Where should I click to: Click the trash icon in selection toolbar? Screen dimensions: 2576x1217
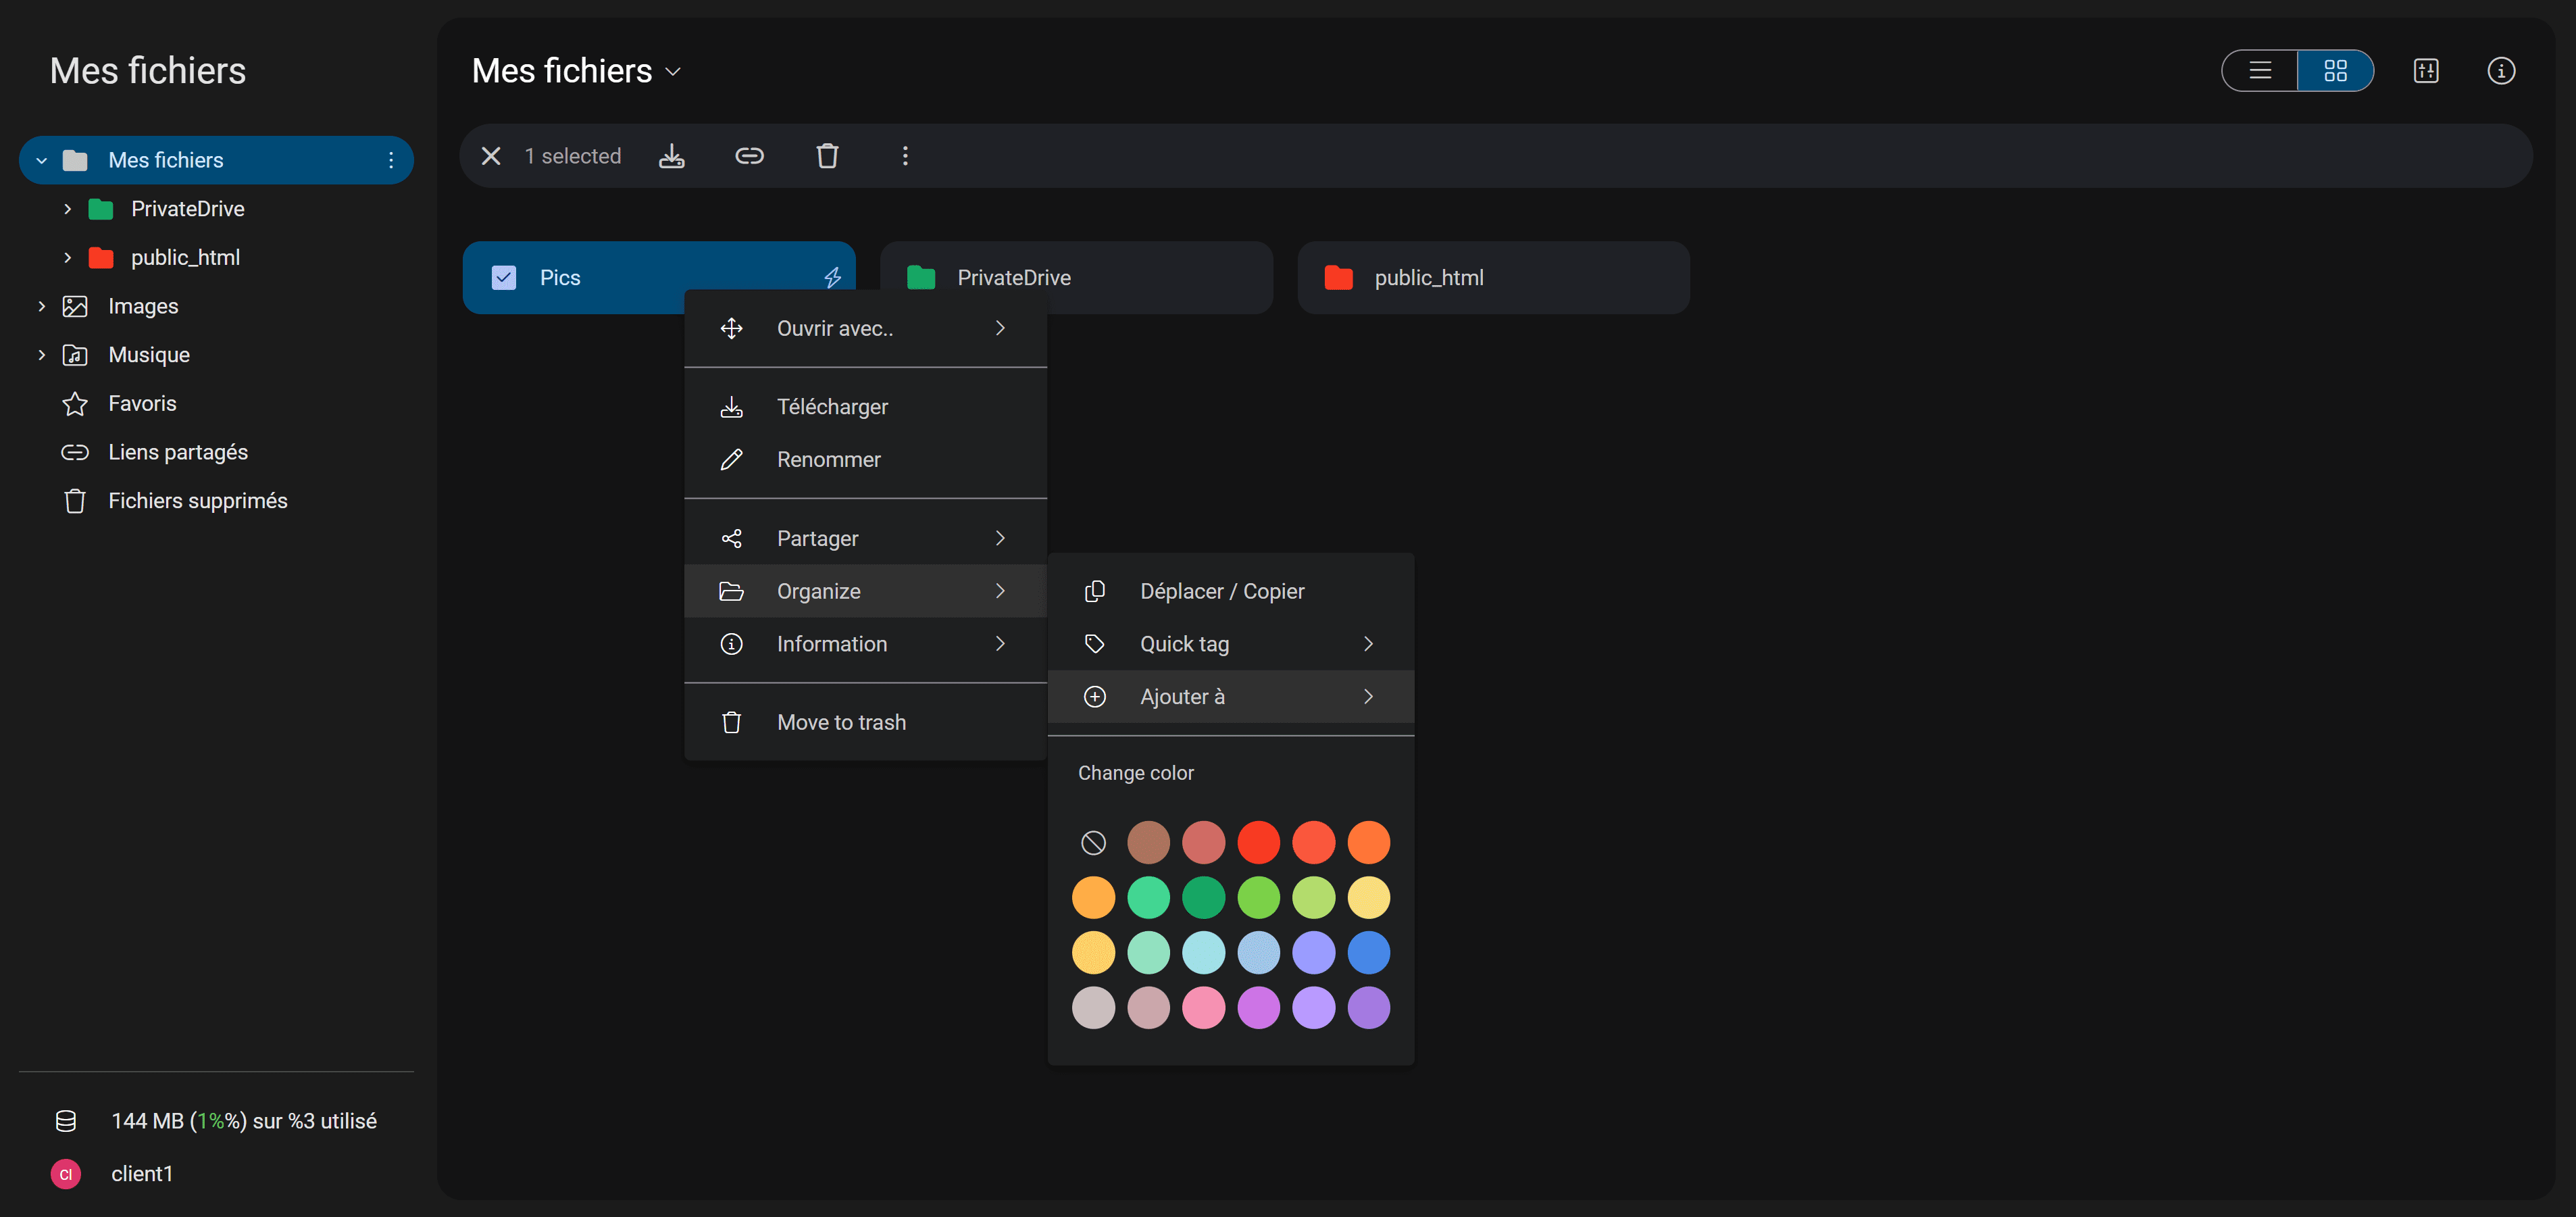pos(827,156)
